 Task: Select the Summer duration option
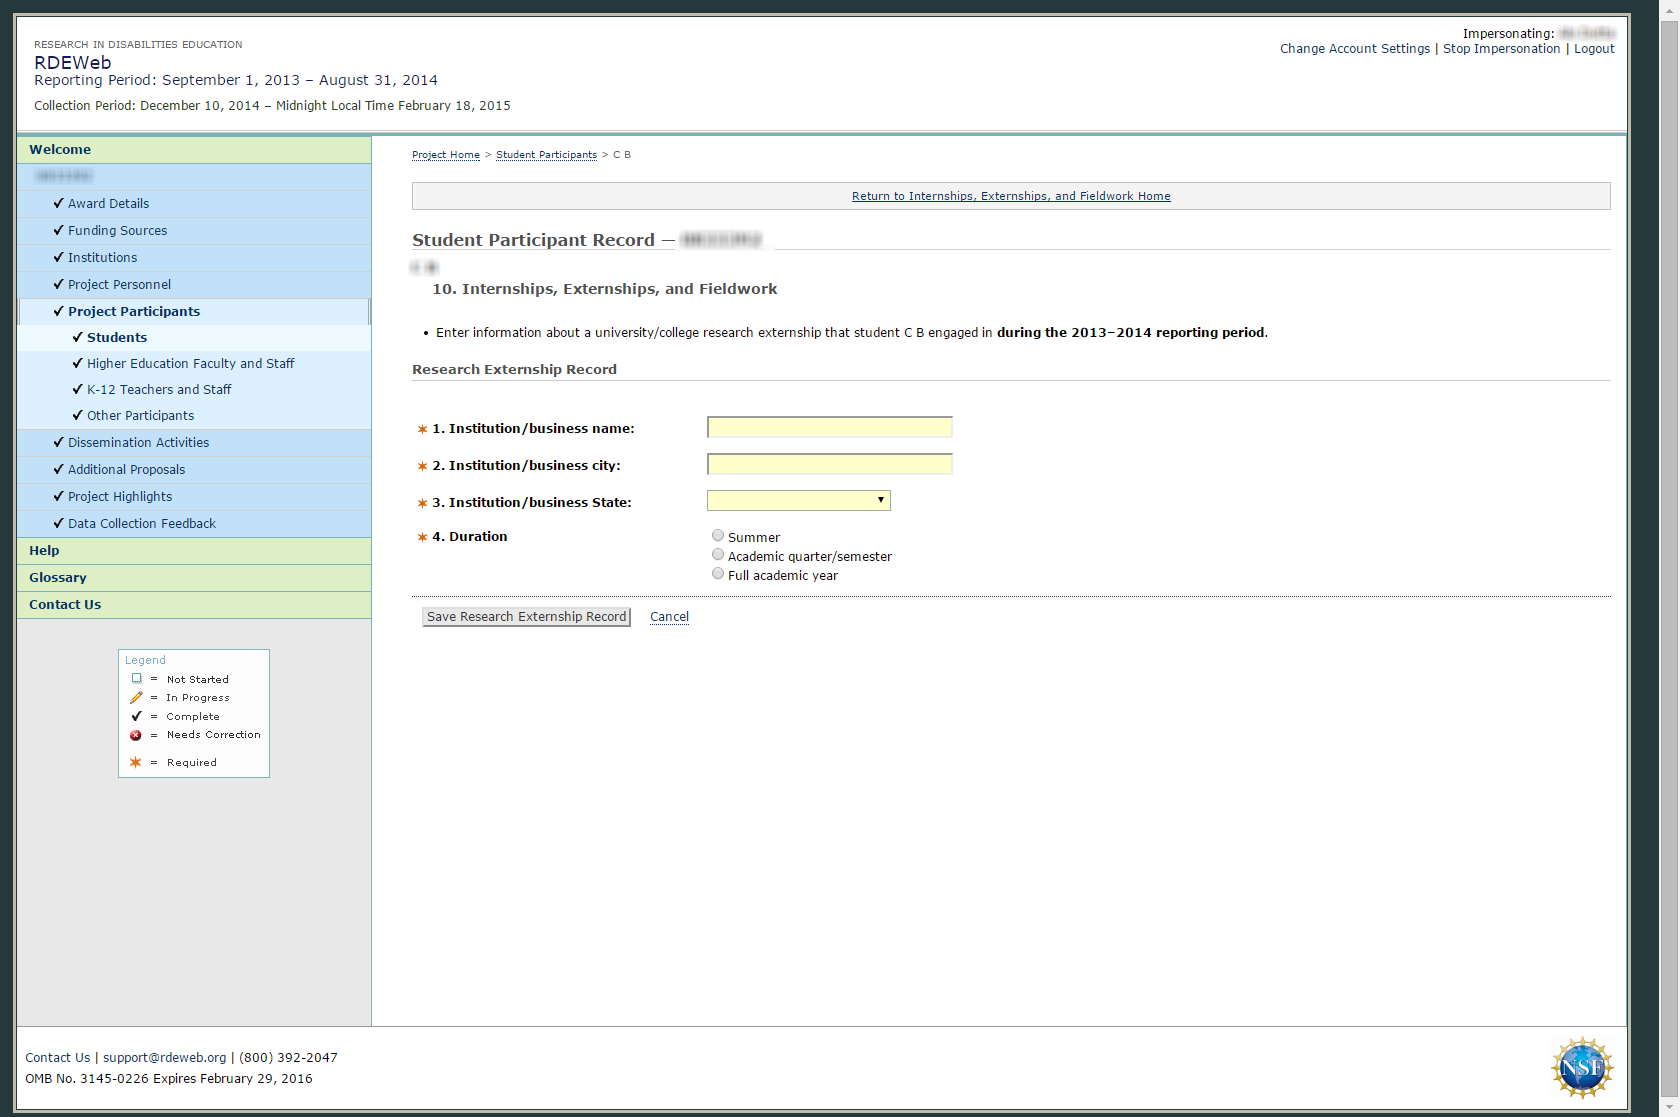click(x=718, y=536)
